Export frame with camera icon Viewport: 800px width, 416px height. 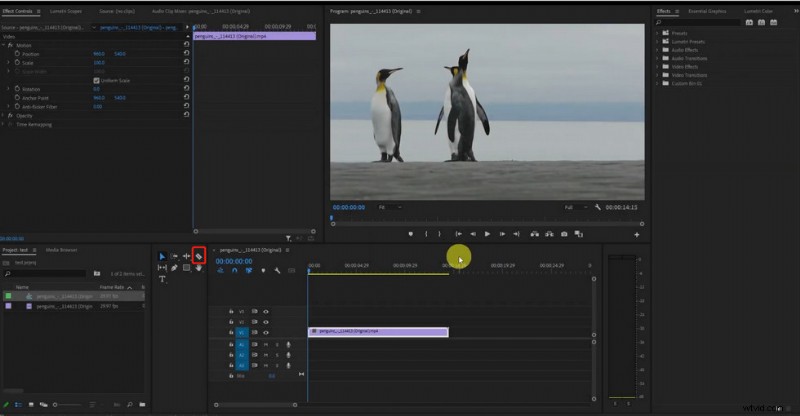[564, 234]
